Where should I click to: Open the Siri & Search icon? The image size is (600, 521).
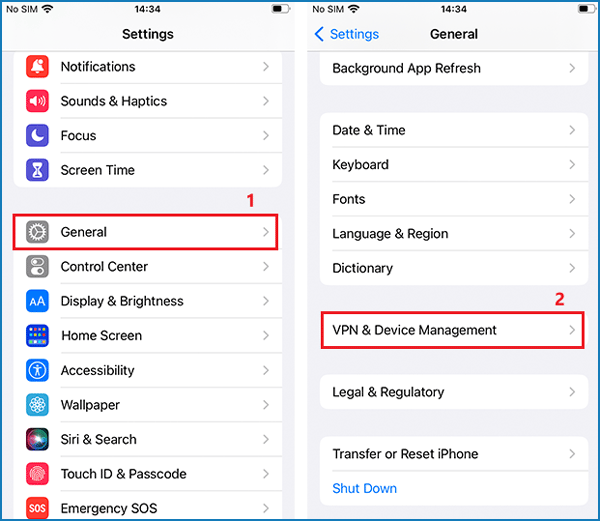pos(37,439)
